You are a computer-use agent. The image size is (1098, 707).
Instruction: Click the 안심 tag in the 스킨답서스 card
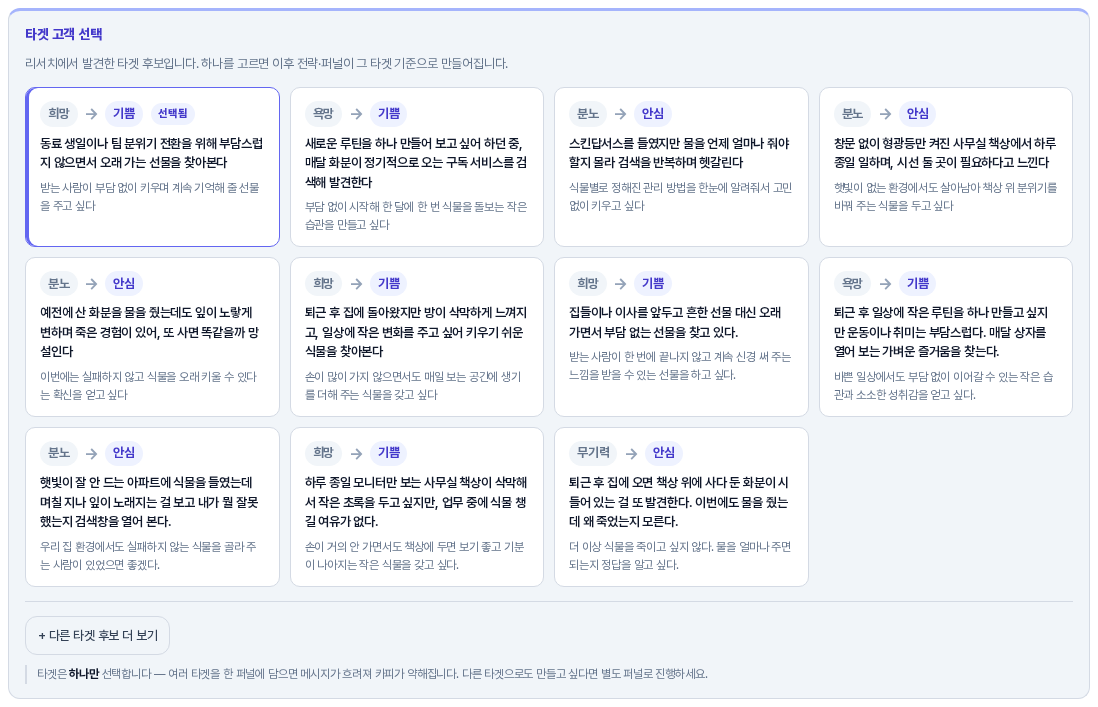(x=653, y=113)
